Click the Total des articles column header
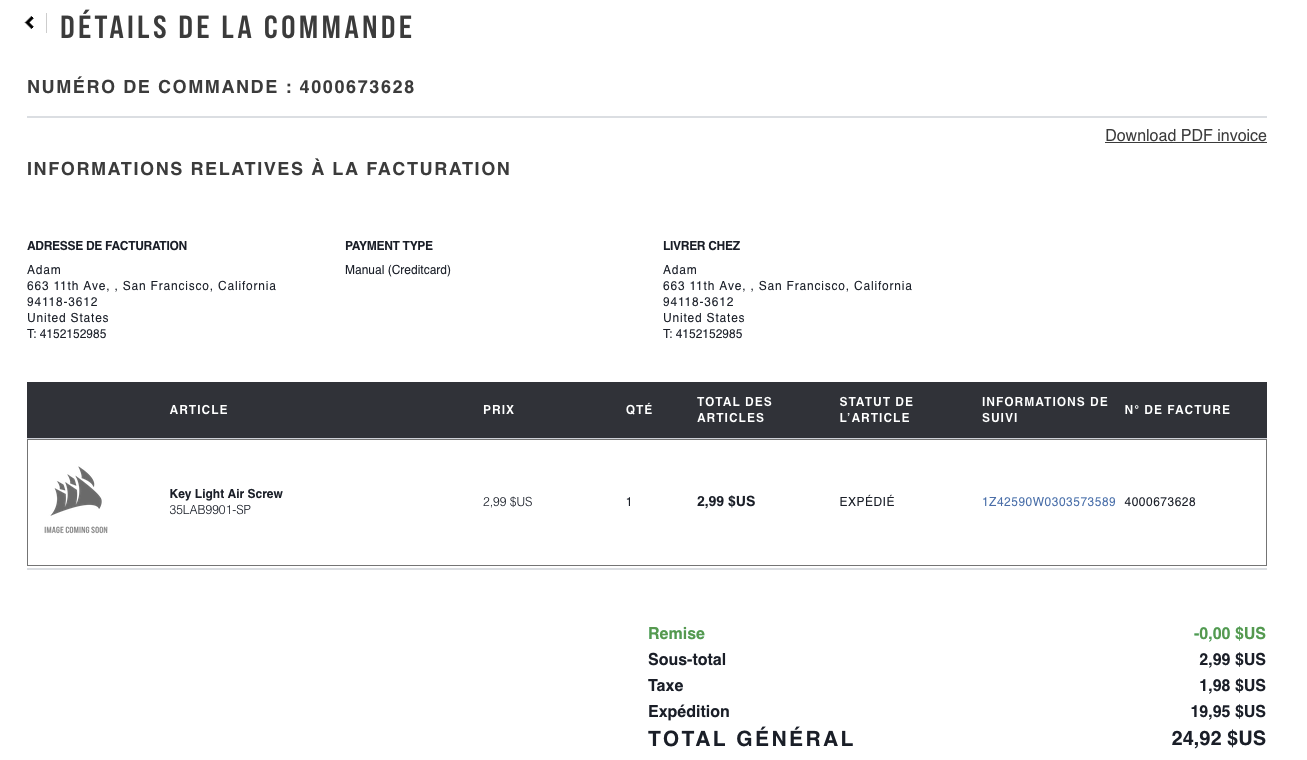1307x760 pixels. [x=735, y=410]
